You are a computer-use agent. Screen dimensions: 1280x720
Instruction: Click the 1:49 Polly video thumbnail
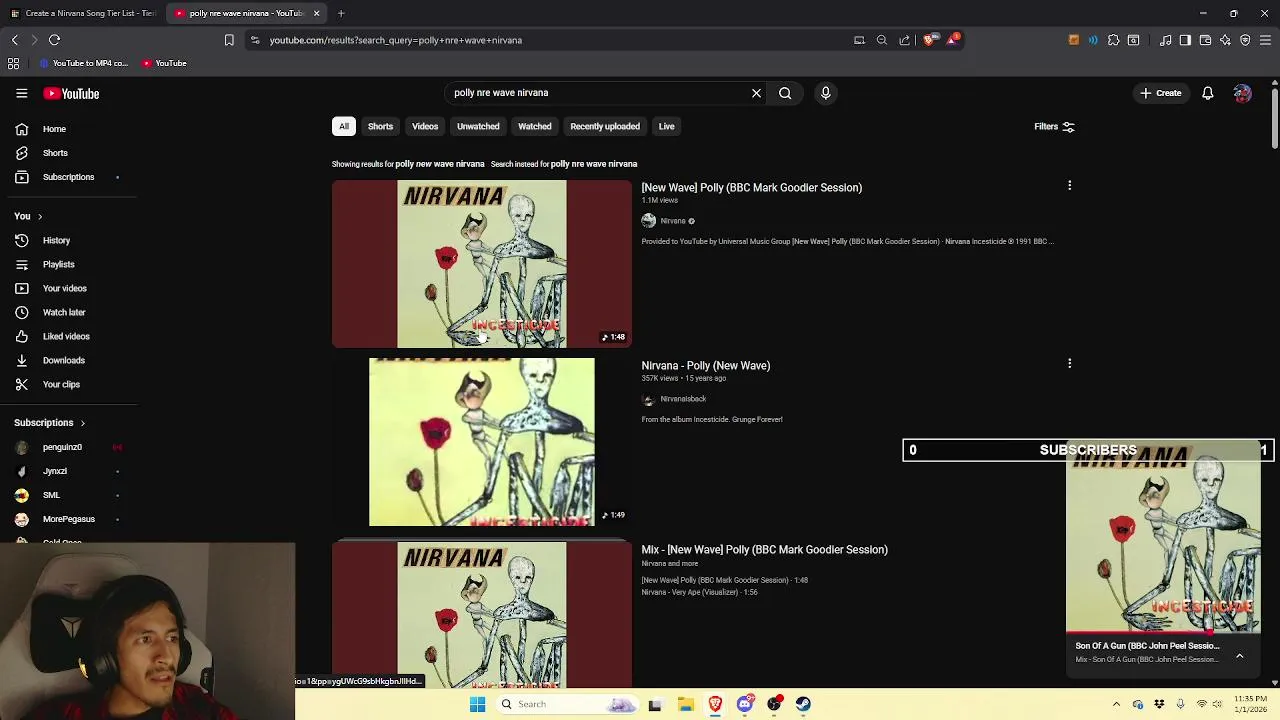coord(482,442)
